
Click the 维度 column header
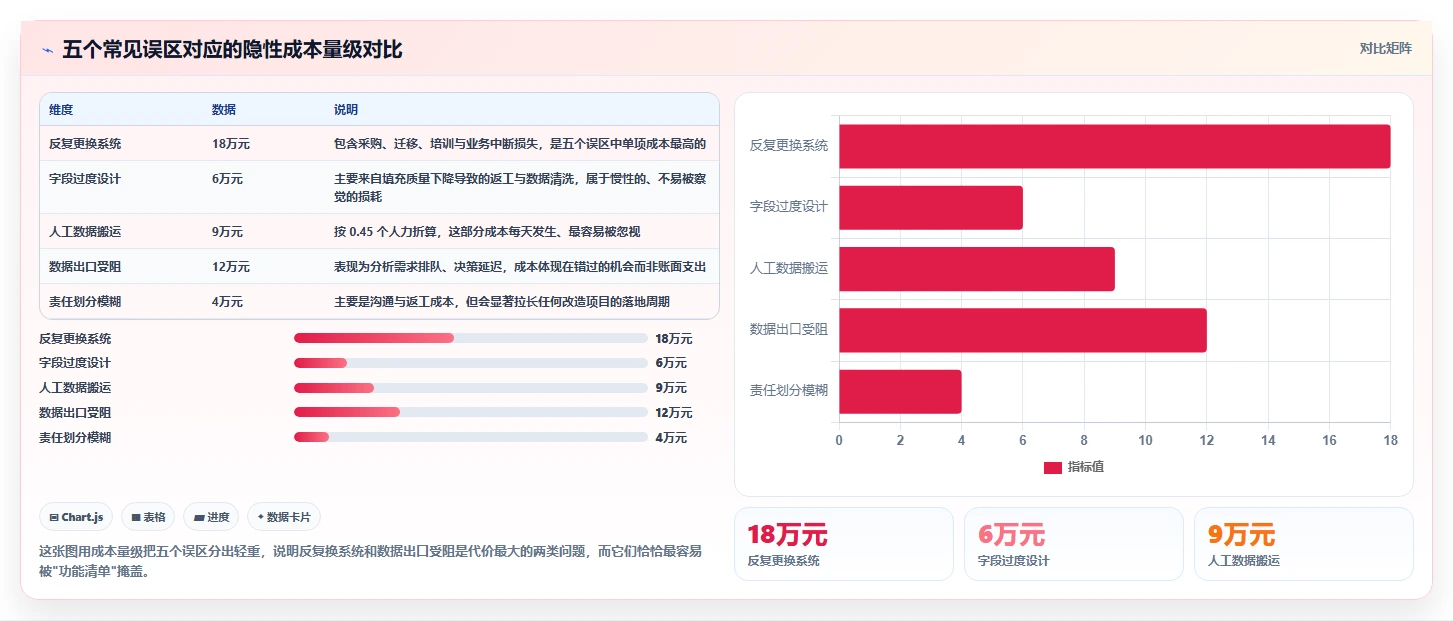[61, 110]
